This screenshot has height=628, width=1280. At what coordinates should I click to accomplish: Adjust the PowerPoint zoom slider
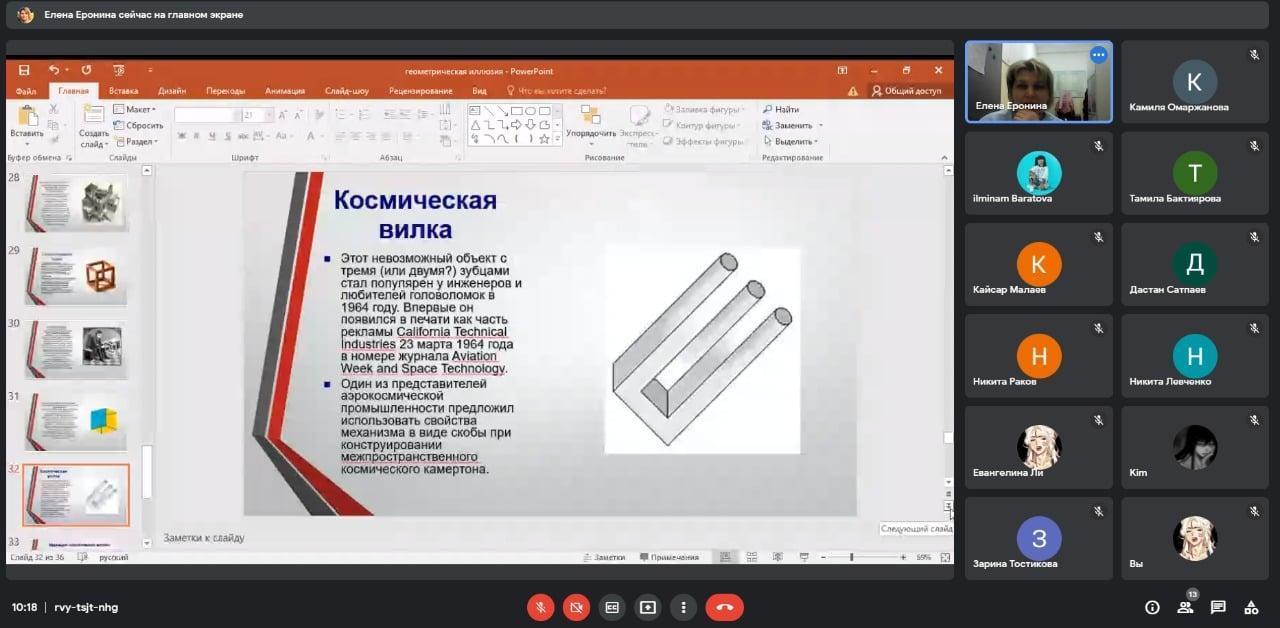(x=852, y=557)
